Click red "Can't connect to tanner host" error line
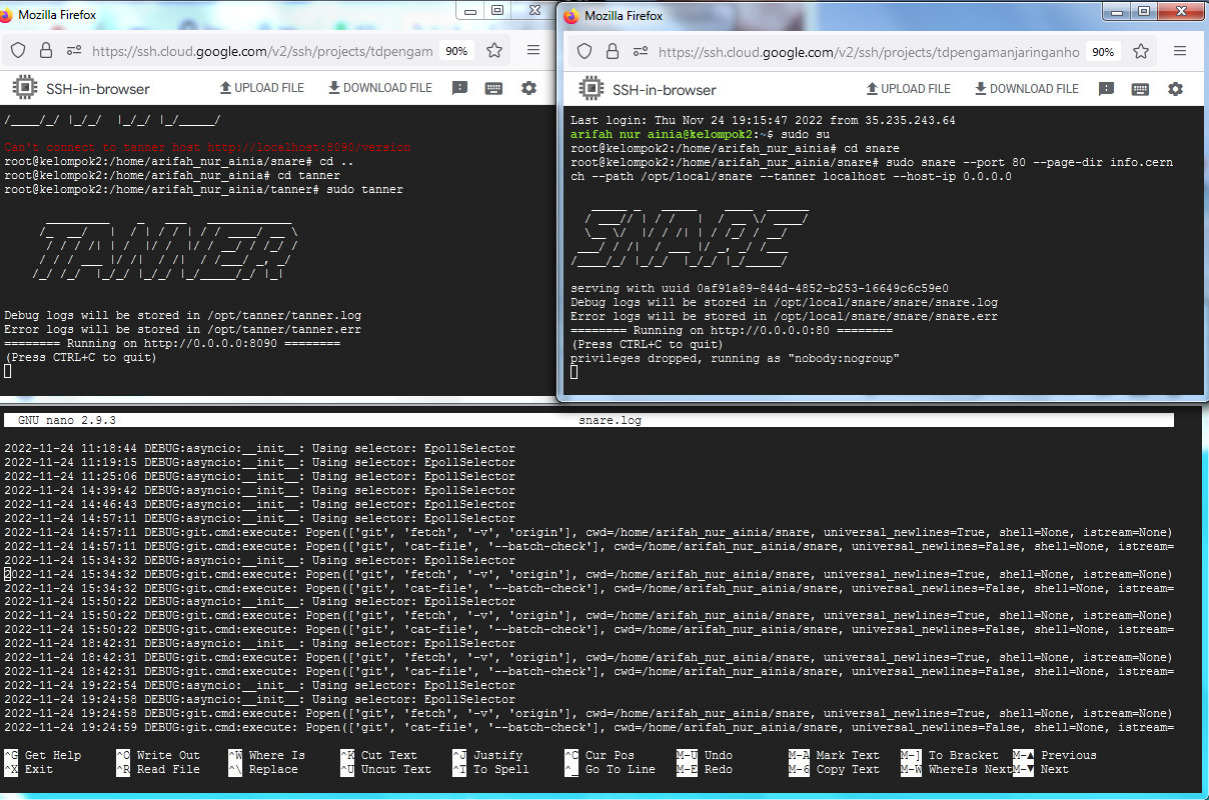The height and width of the screenshot is (800, 1209). tap(207, 147)
